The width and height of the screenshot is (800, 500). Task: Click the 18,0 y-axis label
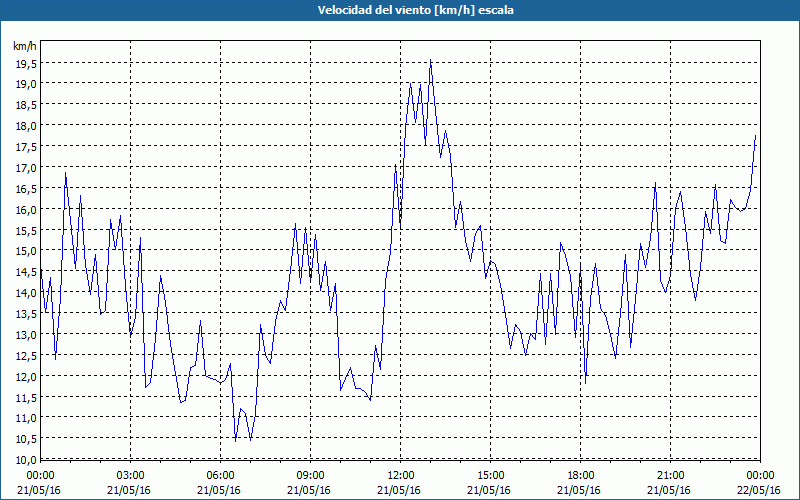25,126
